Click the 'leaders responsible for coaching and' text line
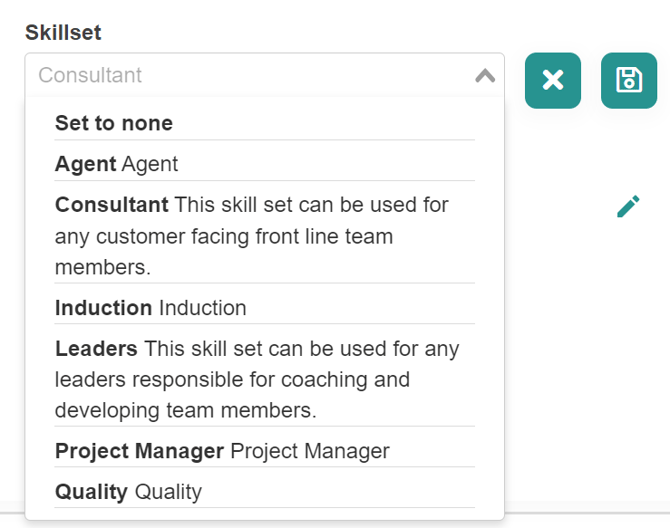 pos(232,381)
